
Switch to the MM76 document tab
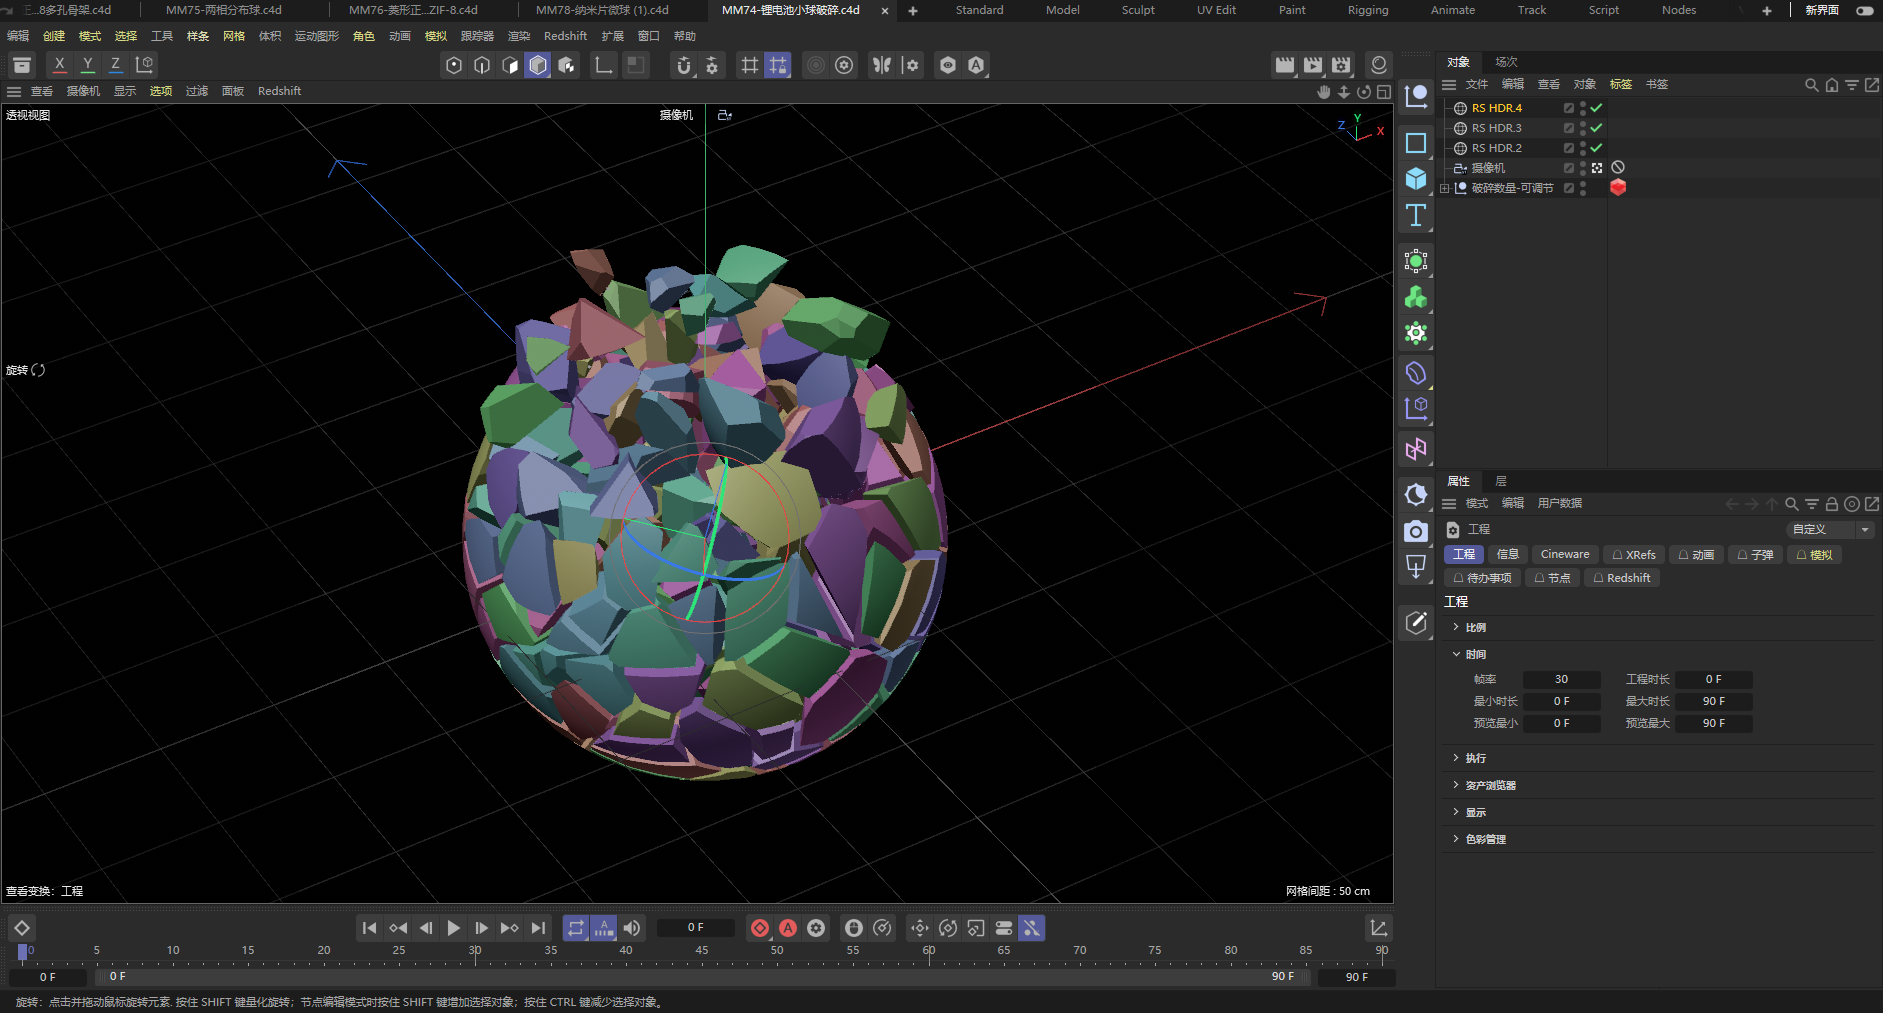tap(413, 10)
